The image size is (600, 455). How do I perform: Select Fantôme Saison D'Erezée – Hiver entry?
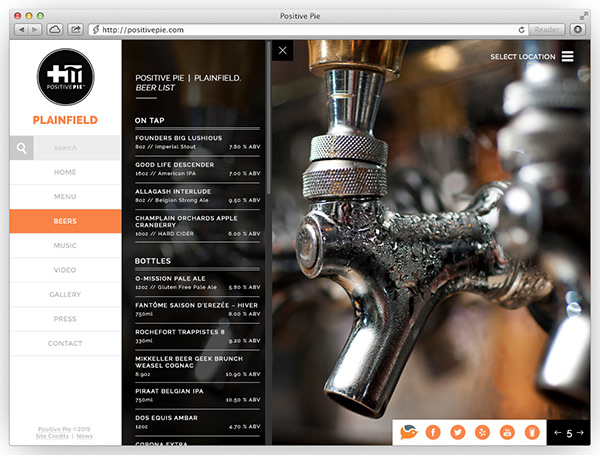197,309
